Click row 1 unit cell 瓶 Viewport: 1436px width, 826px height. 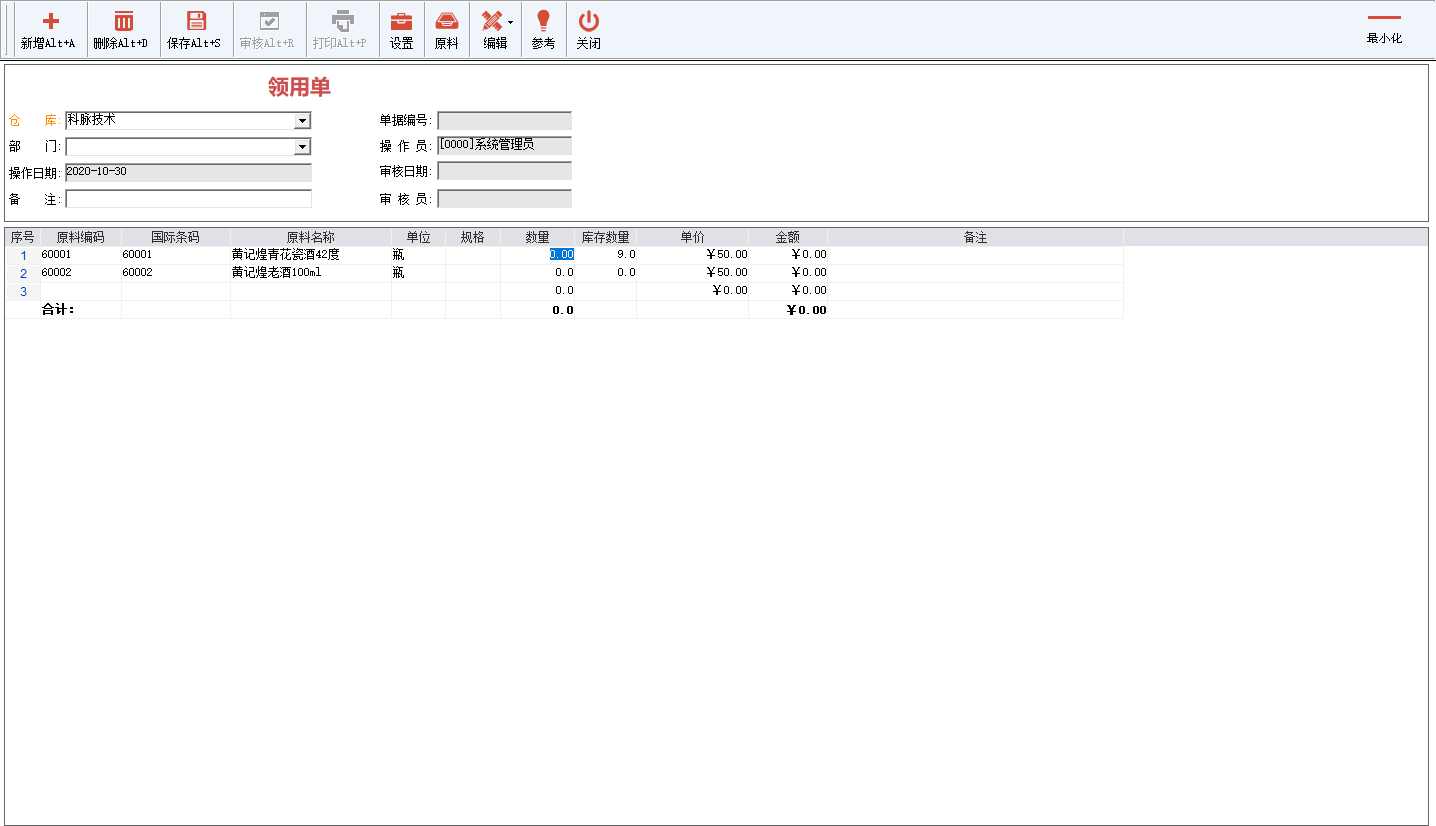(418, 255)
